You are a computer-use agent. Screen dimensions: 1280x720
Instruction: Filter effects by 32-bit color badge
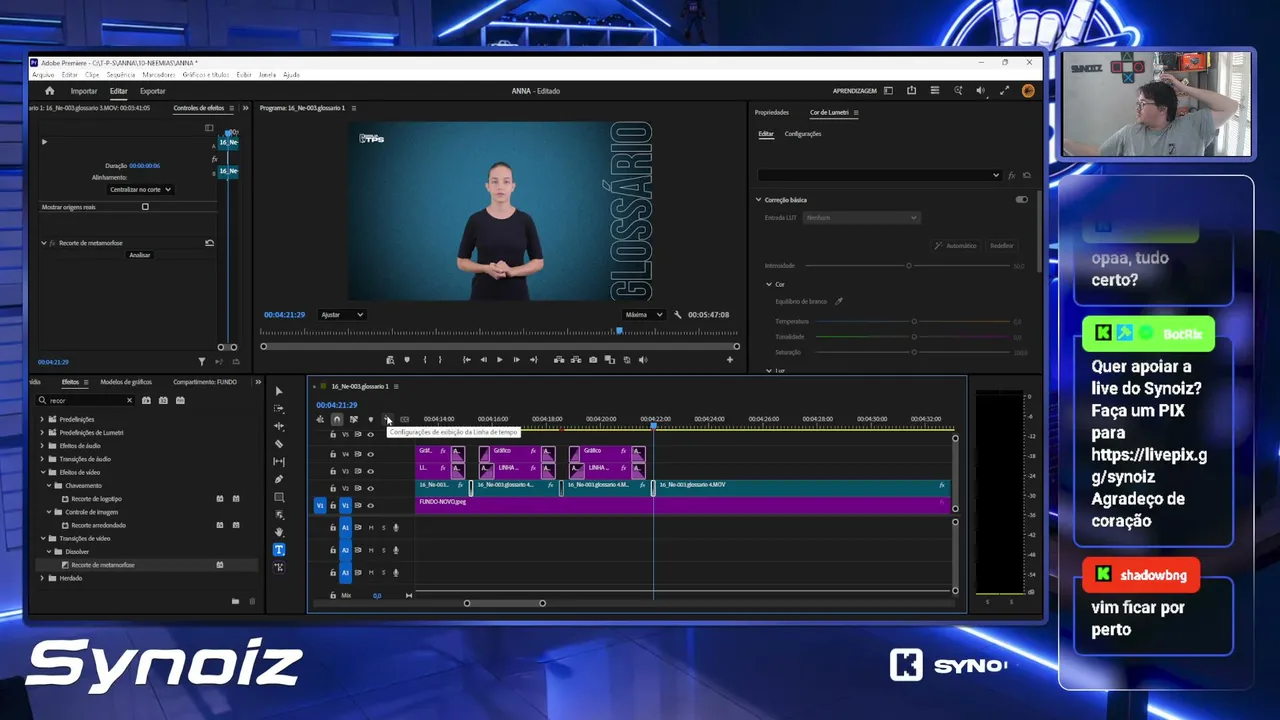pos(163,400)
